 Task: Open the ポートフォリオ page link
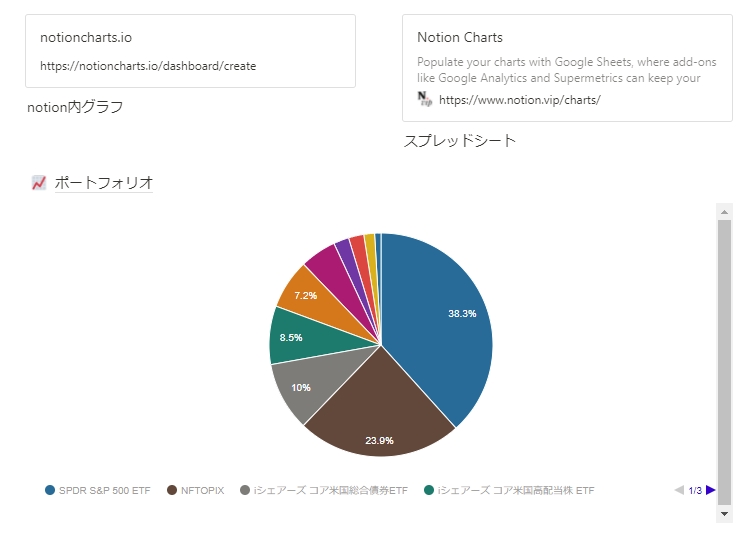(104, 183)
